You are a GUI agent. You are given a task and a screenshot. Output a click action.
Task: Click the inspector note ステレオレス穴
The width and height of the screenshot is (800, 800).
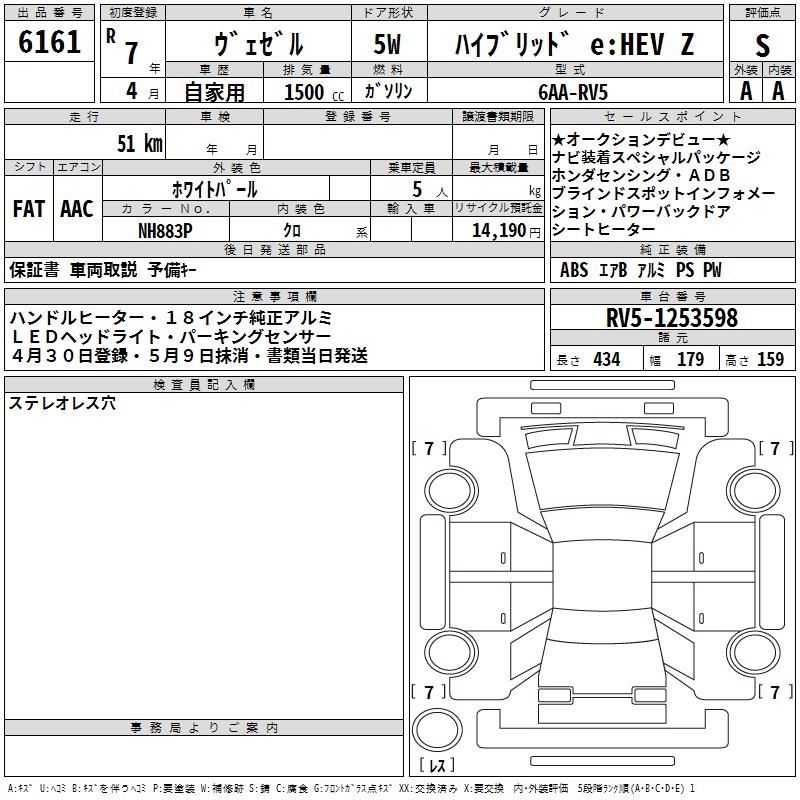pyautogui.click(x=62, y=403)
